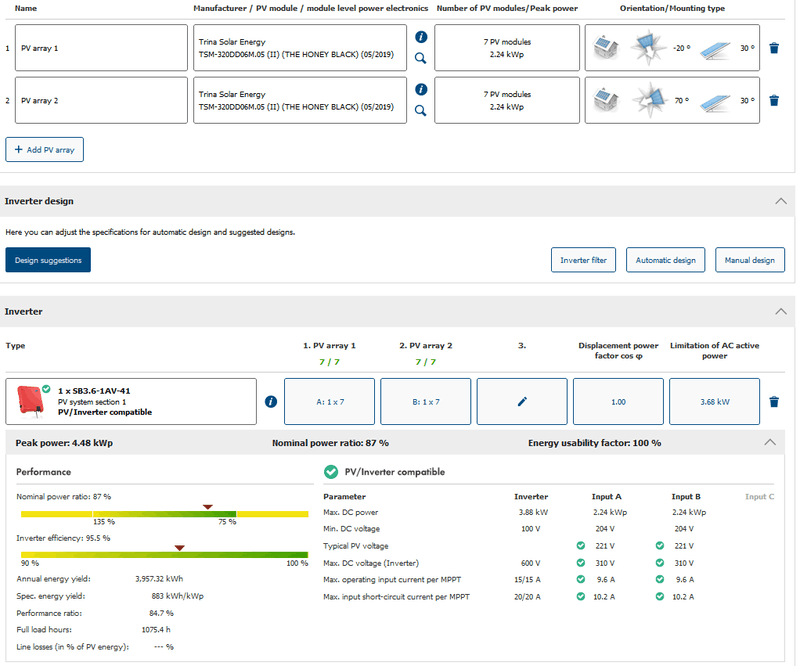Remove the inverter using its trash icon
The image size is (800, 666).
pyautogui.click(x=773, y=401)
